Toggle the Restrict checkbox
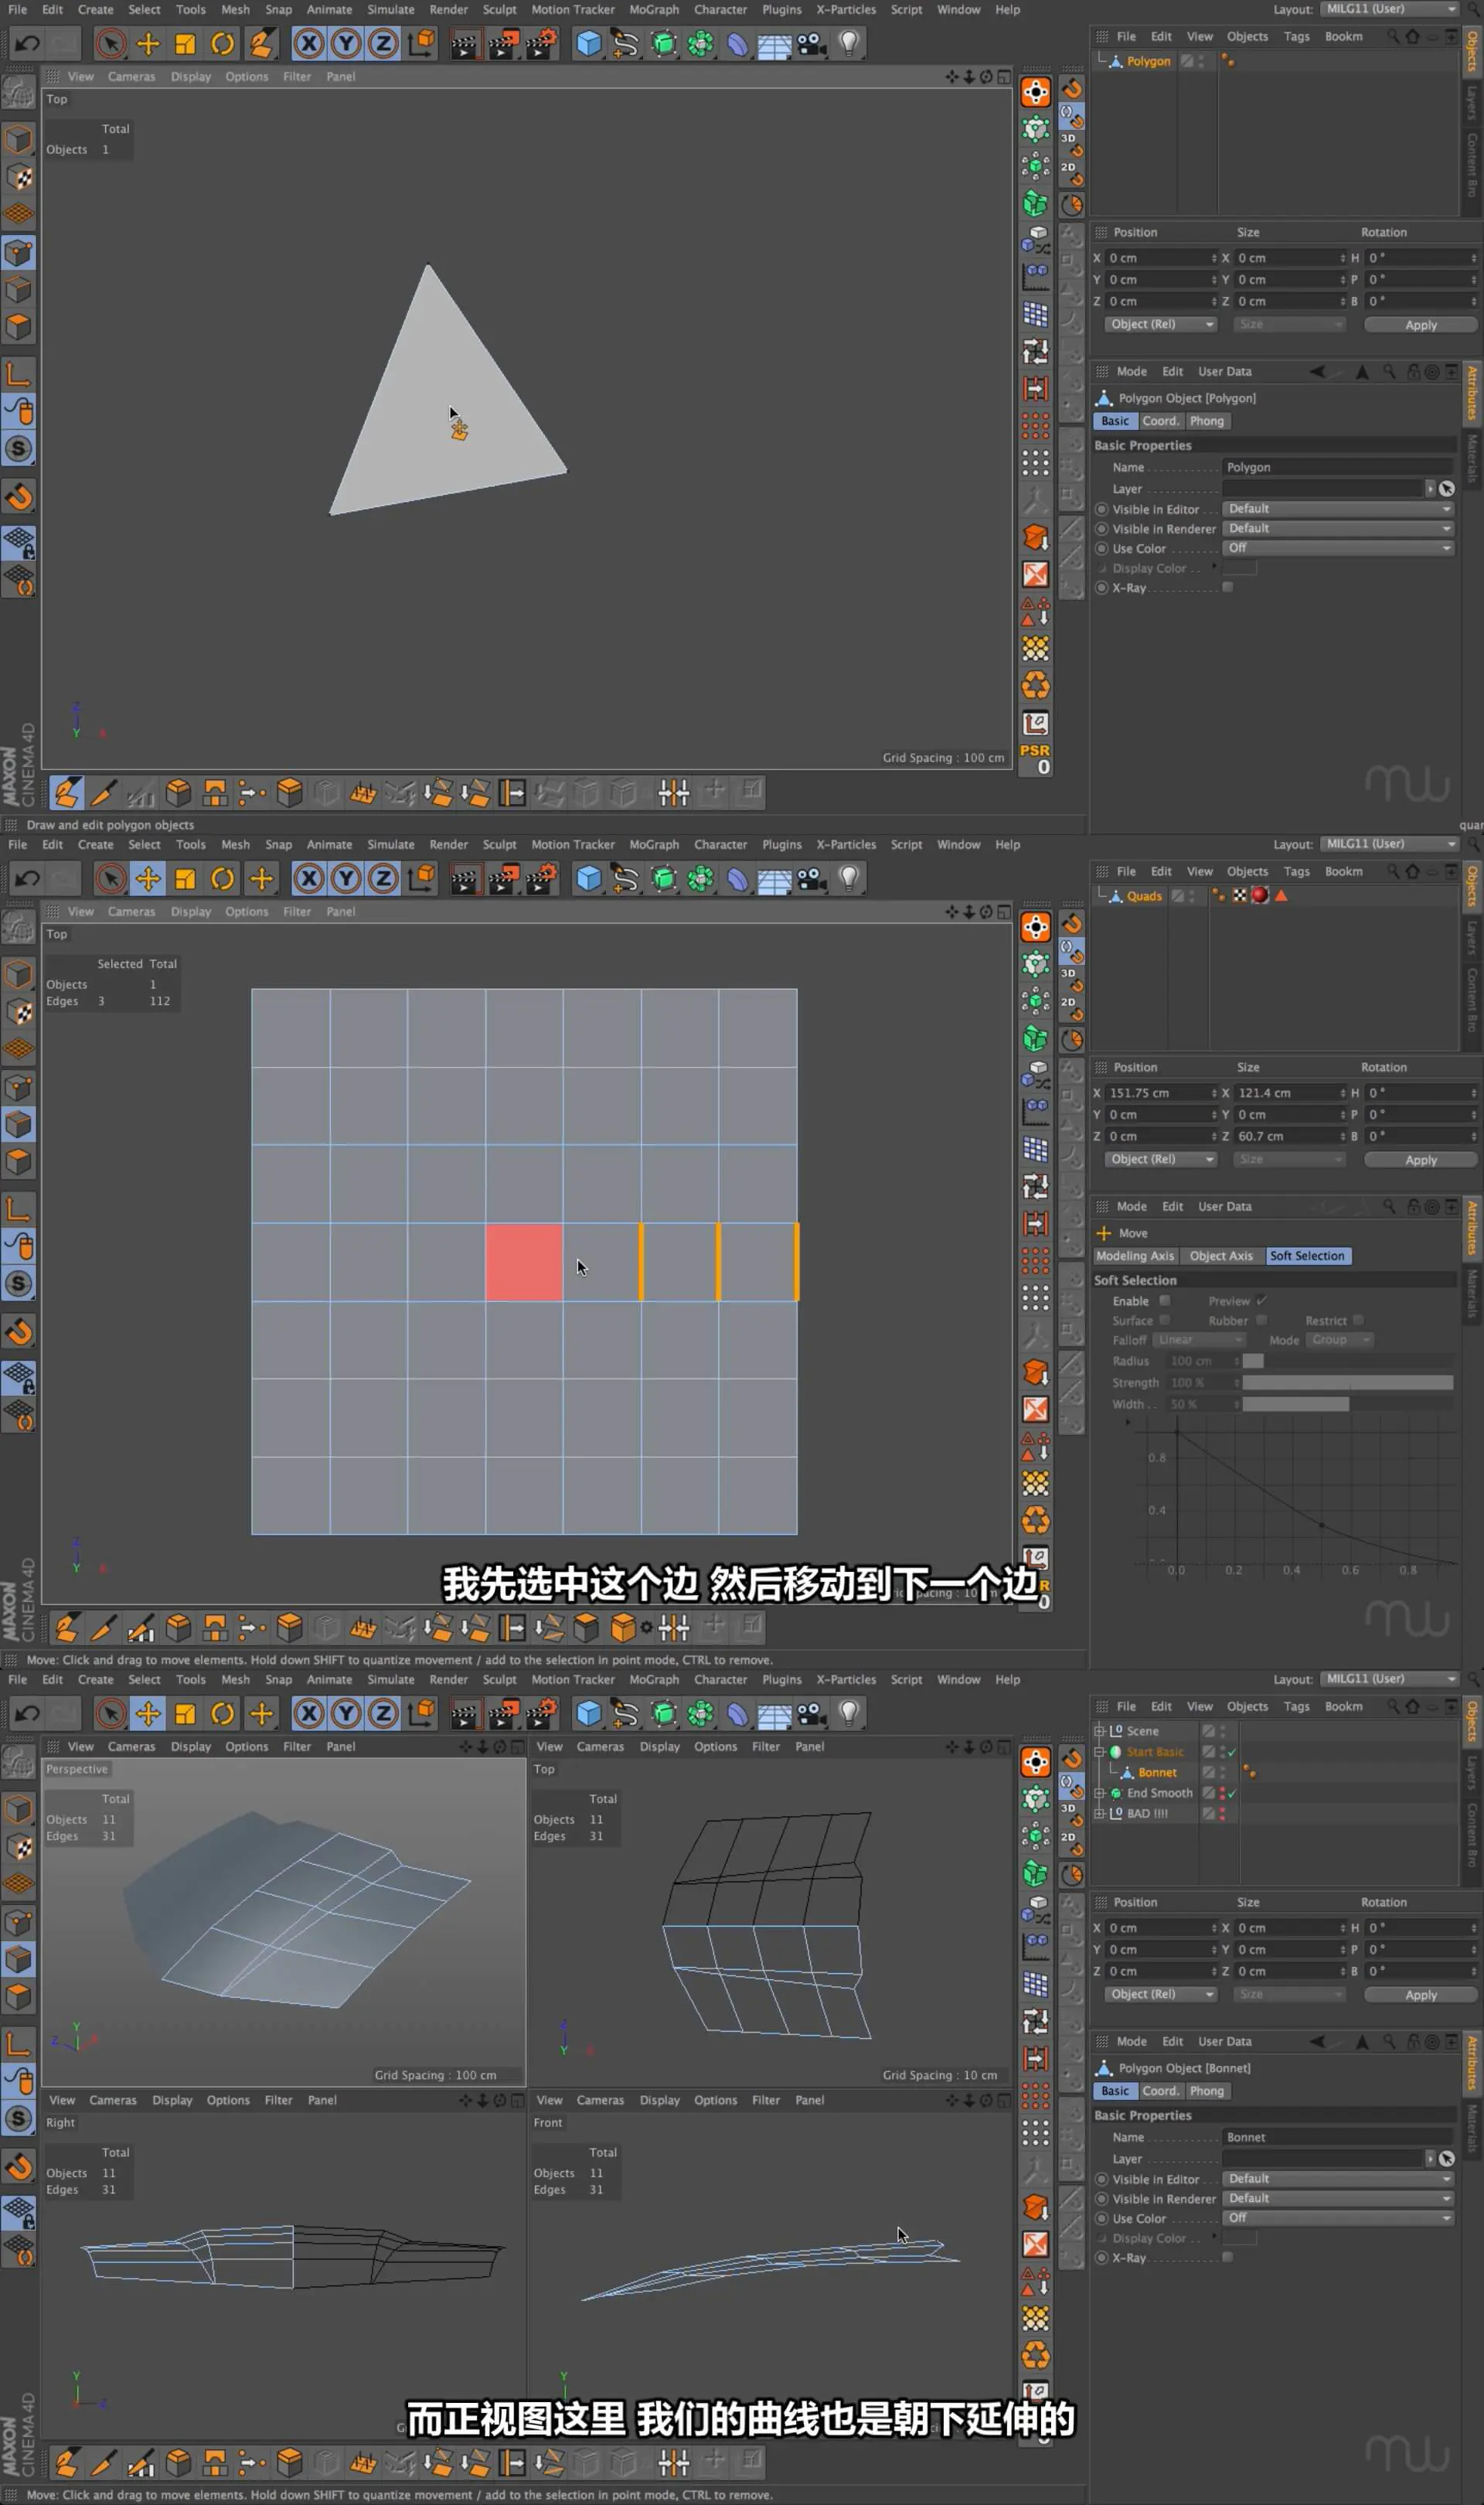This screenshot has width=1484, height=2505. pos(1358,1319)
